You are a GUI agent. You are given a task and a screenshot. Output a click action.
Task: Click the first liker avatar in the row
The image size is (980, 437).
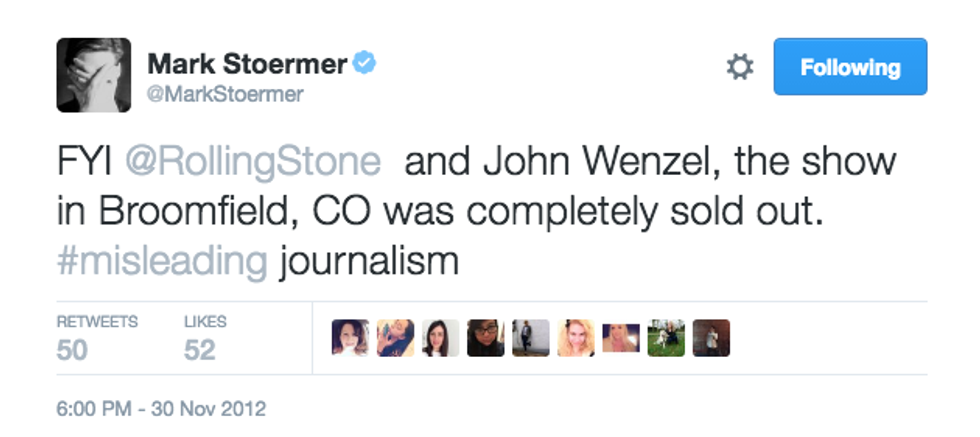coord(350,338)
